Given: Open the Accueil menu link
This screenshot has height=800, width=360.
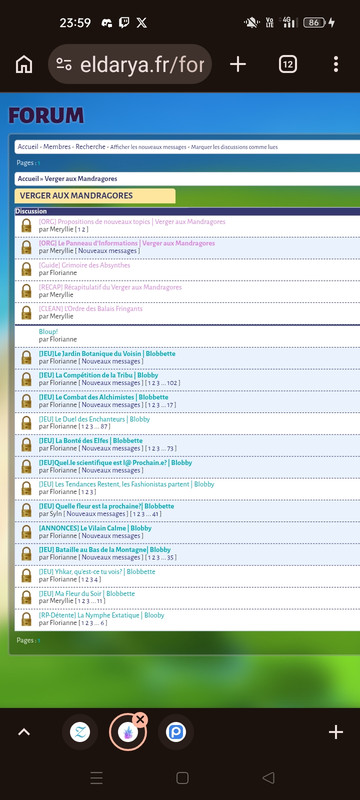Looking at the screenshot, I should coord(28,146).
